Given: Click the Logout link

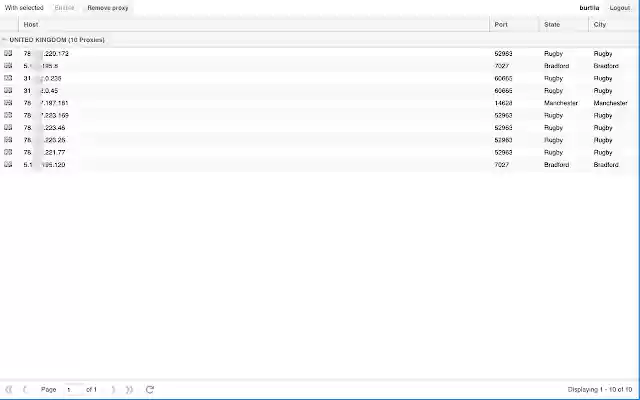Looking at the screenshot, I should (x=620, y=8).
